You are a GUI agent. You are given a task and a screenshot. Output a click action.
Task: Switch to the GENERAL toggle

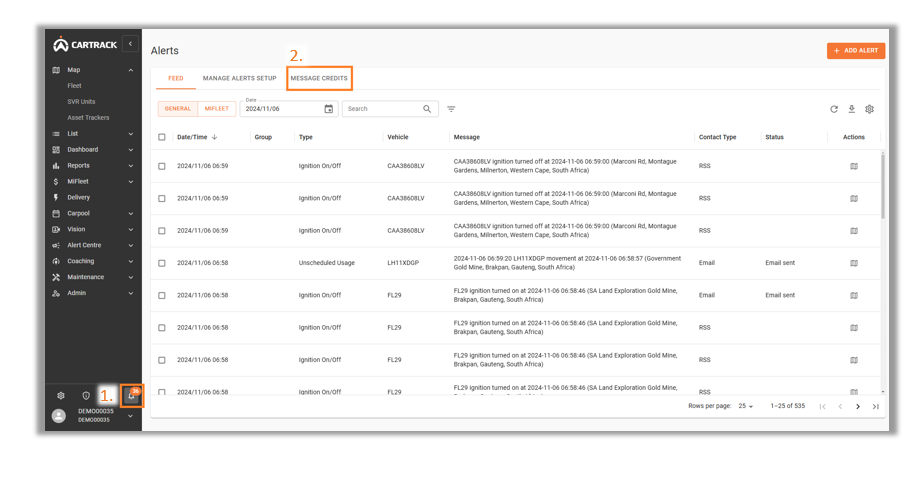(178, 109)
